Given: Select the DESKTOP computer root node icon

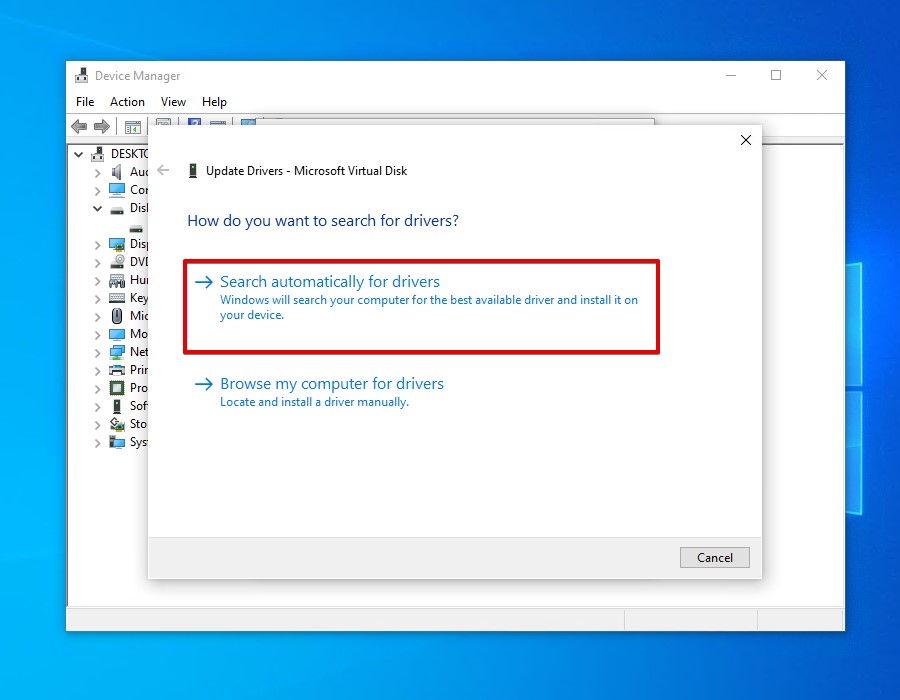Looking at the screenshot, I should pos(98,154).
